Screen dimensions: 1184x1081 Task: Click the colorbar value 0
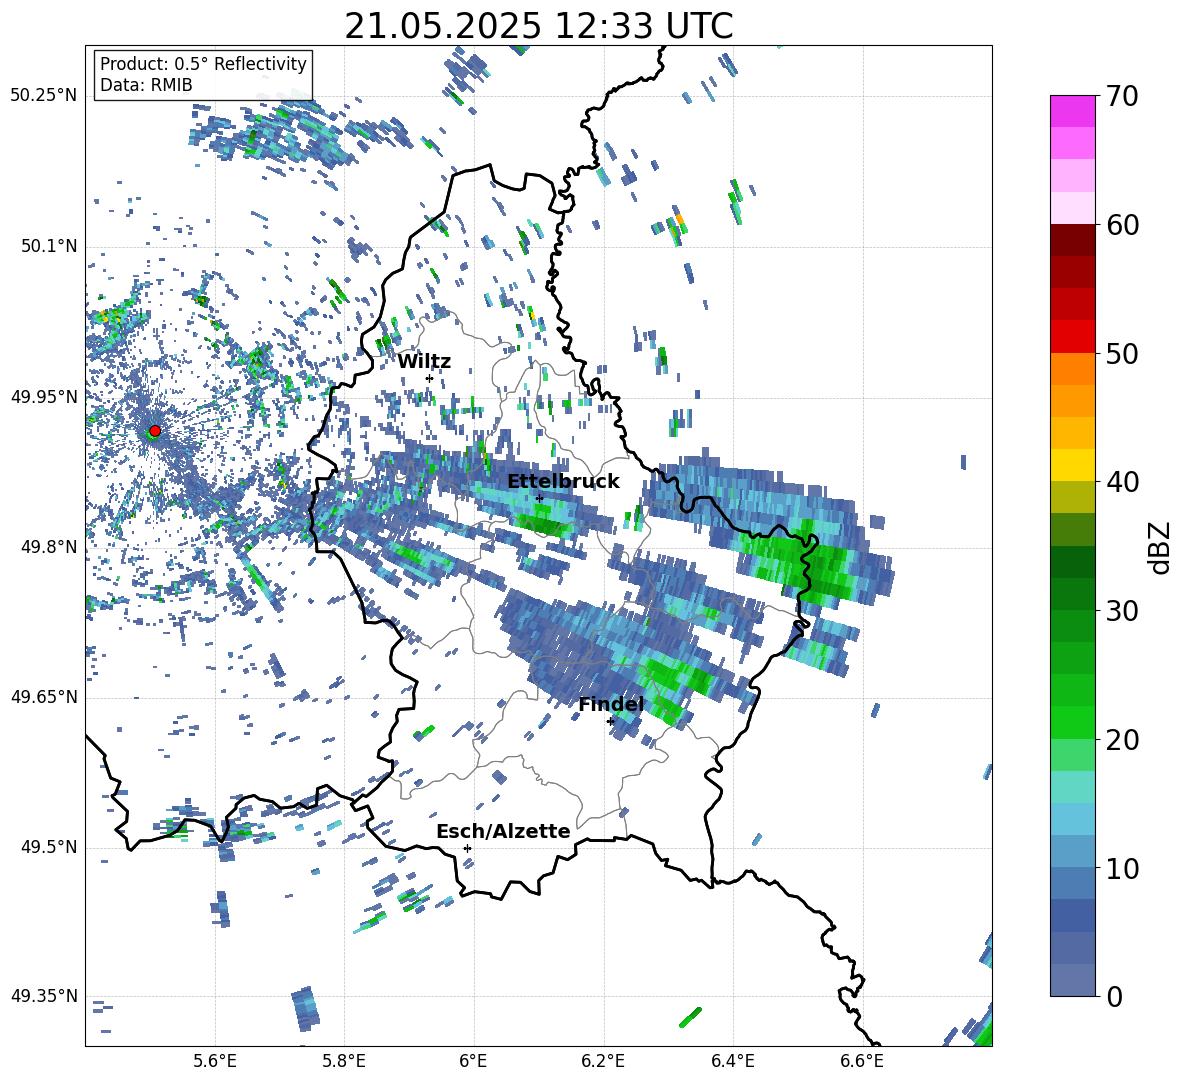pos(1114,996)
